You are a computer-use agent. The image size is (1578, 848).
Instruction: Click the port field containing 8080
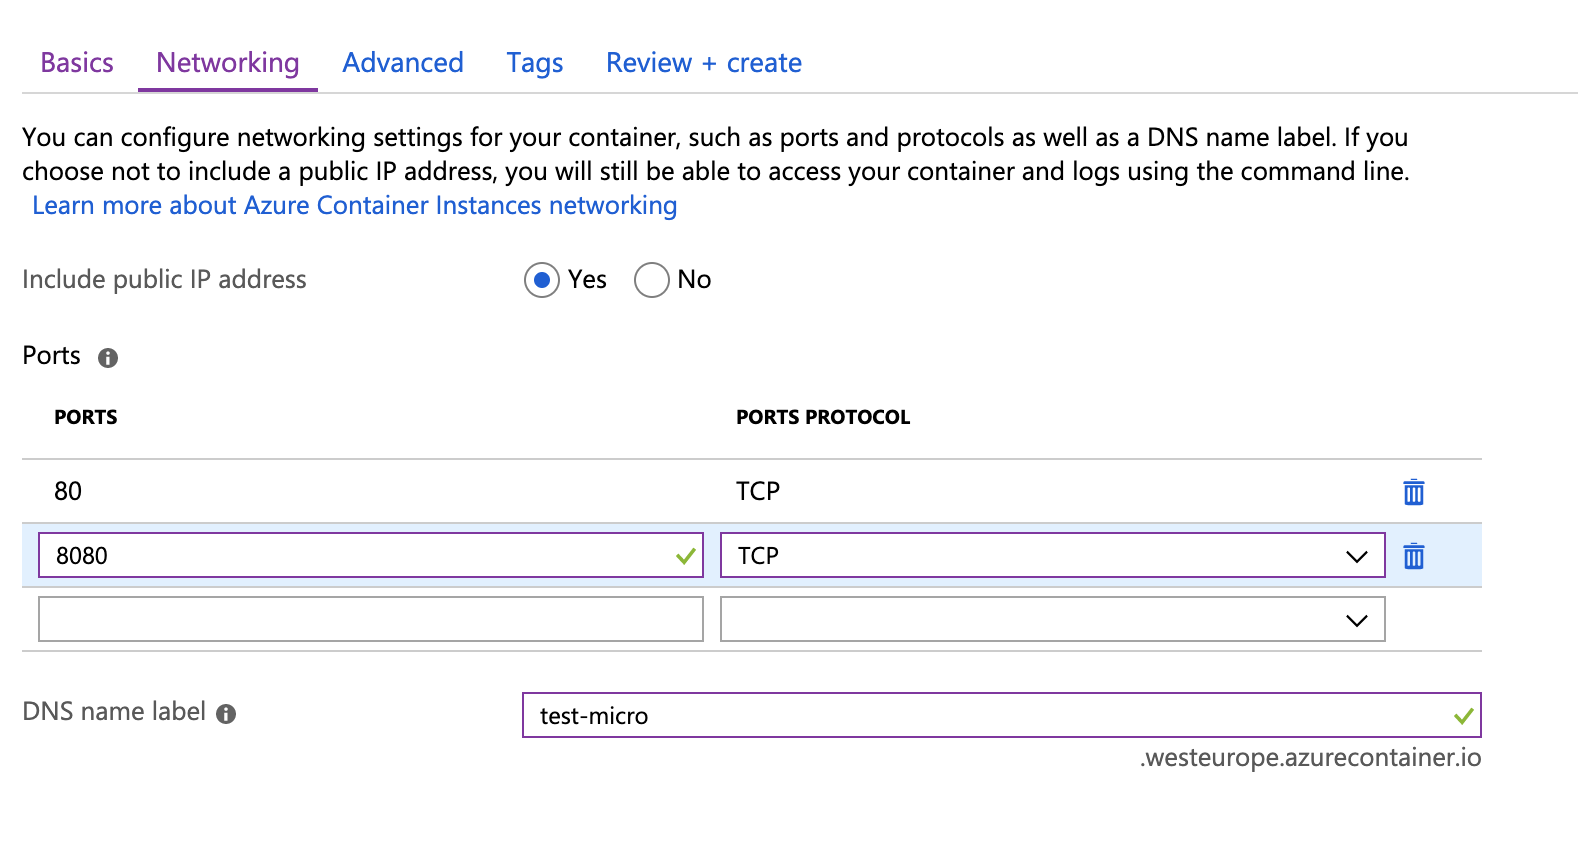click(360, 556)
